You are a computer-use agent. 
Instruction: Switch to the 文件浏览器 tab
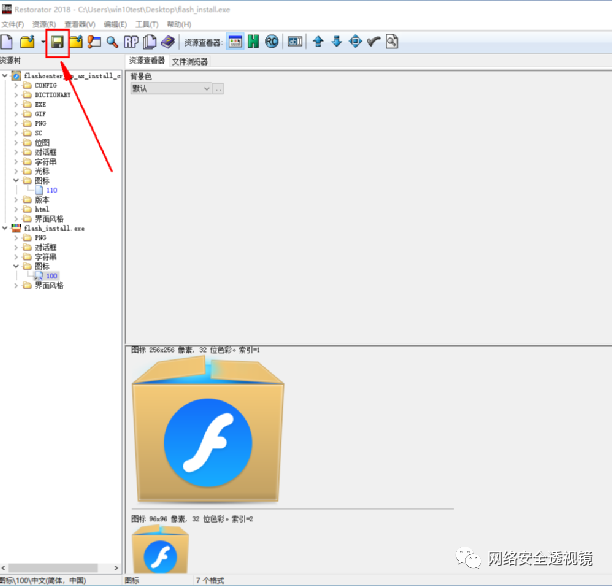click(x=190, y=61)
